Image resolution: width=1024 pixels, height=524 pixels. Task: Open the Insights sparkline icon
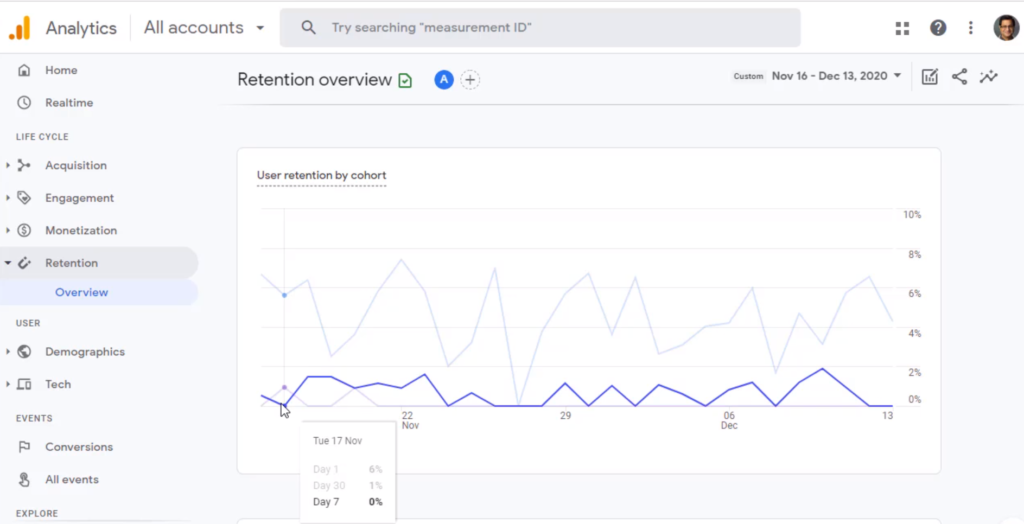(x=989, y=76)
